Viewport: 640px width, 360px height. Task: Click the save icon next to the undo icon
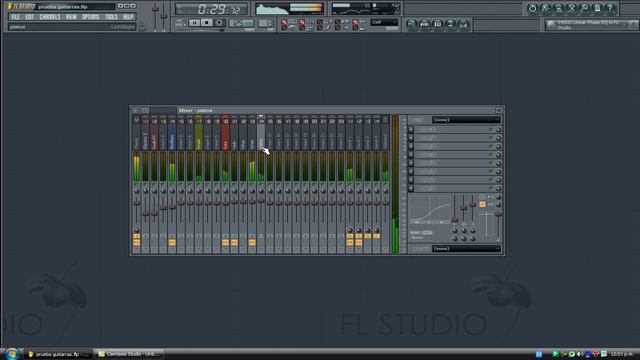pos(545,8)
